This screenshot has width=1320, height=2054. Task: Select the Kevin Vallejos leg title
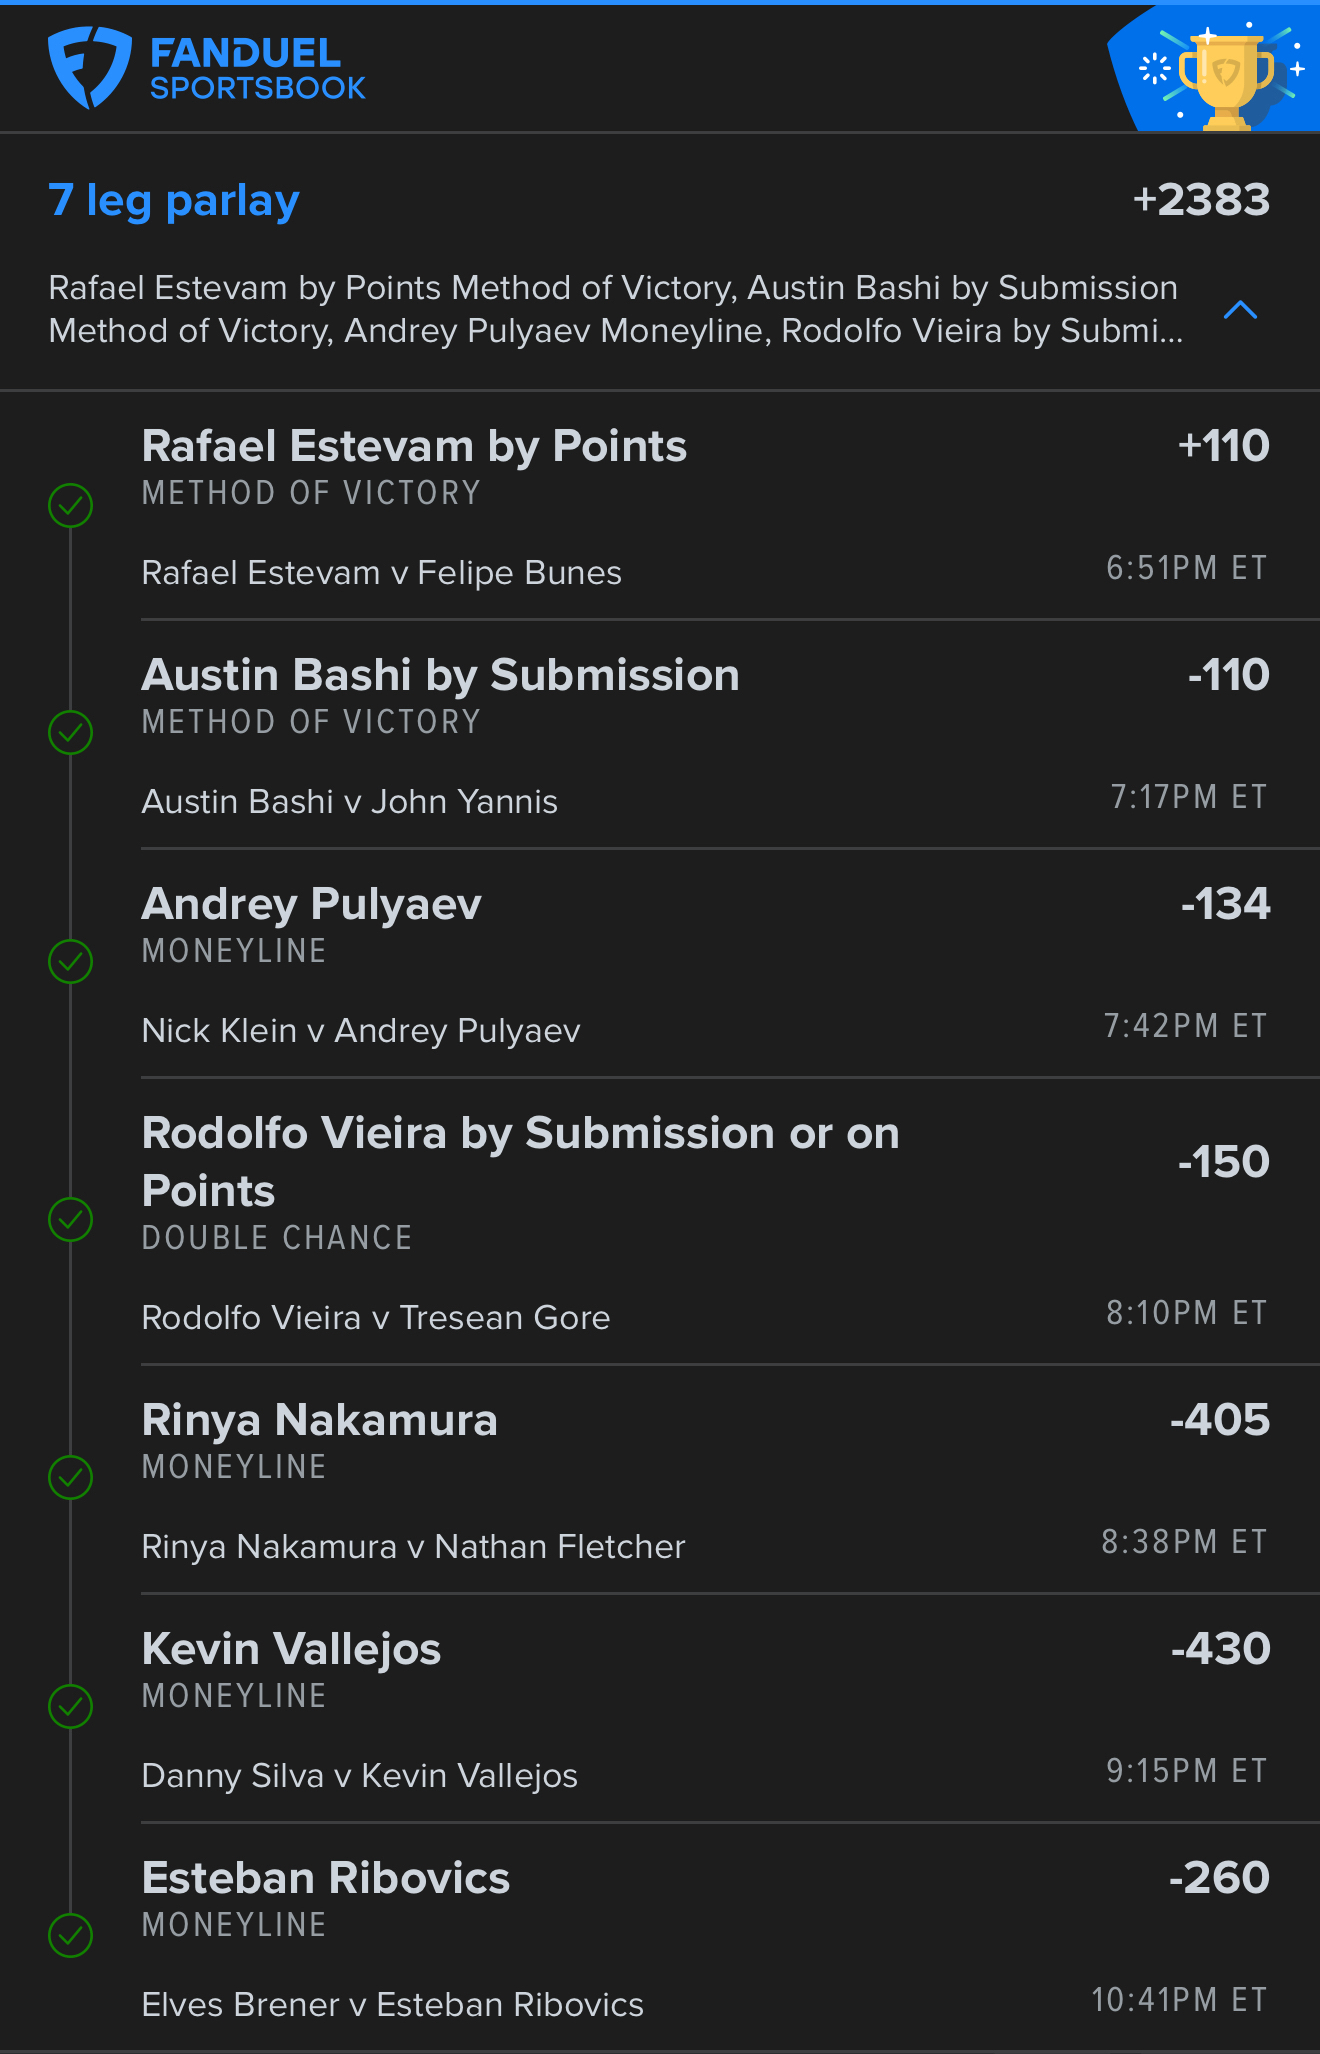pos(292,1649)
